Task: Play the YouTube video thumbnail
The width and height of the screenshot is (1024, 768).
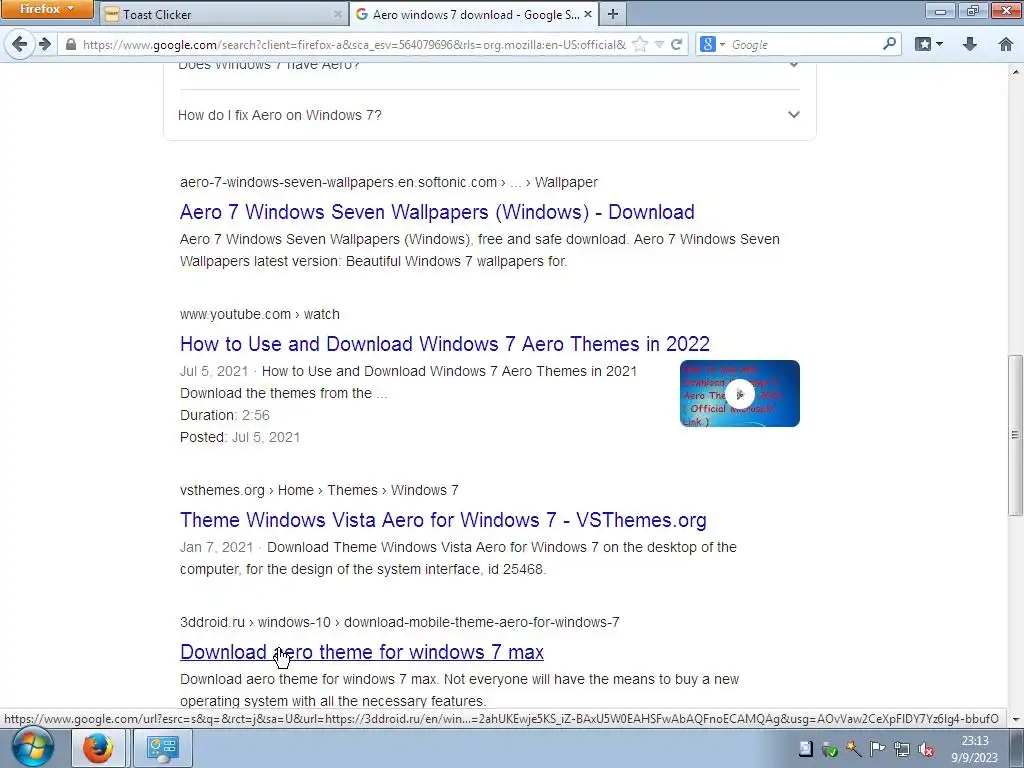Action: (739, 393)
